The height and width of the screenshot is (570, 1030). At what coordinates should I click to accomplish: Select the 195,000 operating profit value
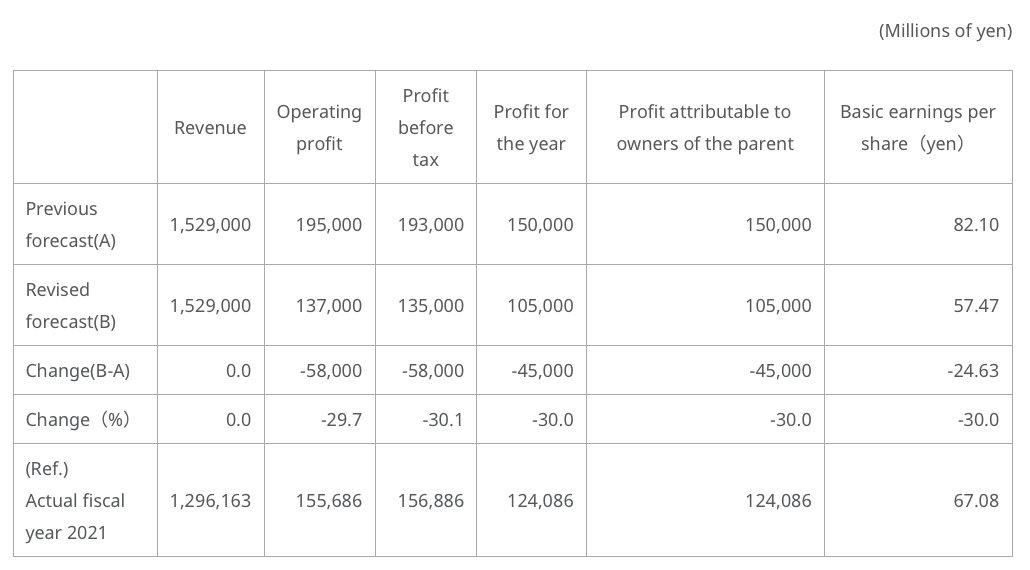click(329, 224)
